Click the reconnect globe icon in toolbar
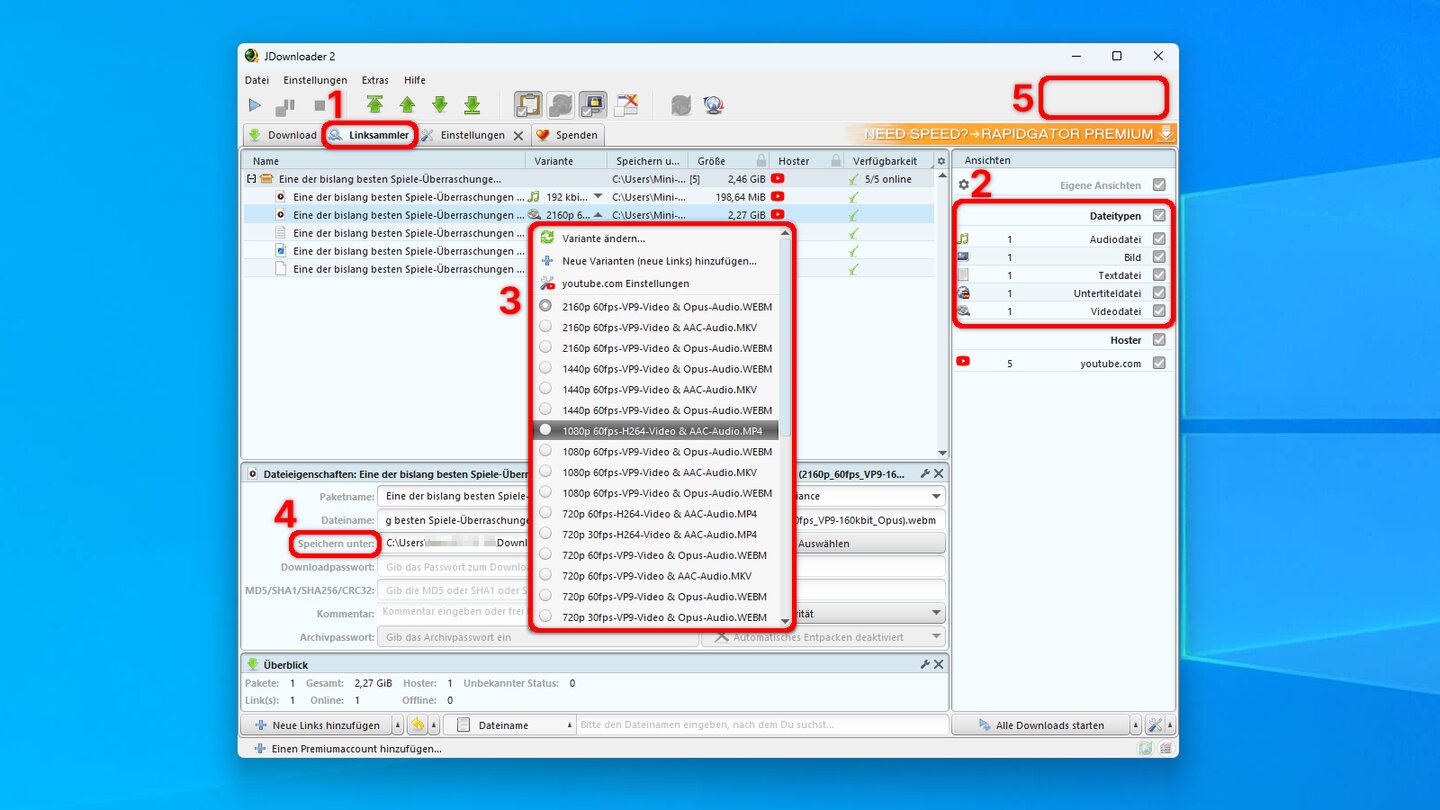Screen dimensions: 1440x810 point(713,105)
